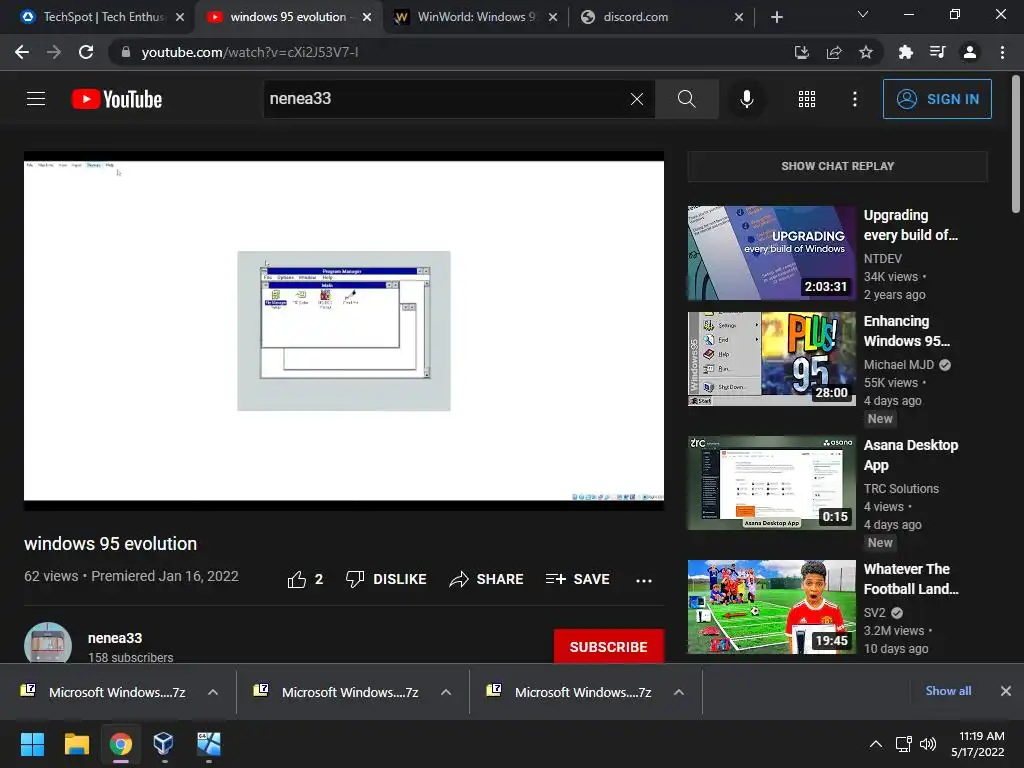The height and width of the screenshot is (768, 1024).
Task: Expand options for second downloaded 7z file
Action: tap(446, 692)
